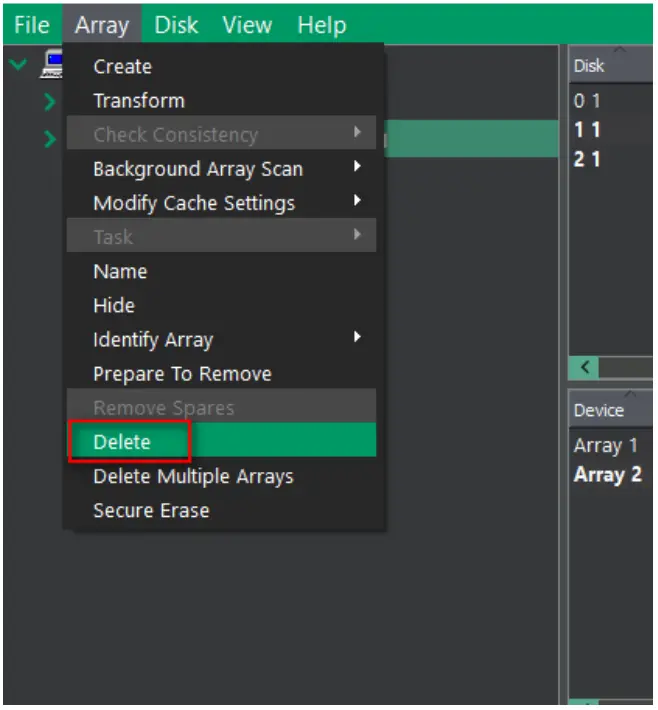The image size is (658, 710).
Task: Select Array 2 in the Device list
Action: 607,474
